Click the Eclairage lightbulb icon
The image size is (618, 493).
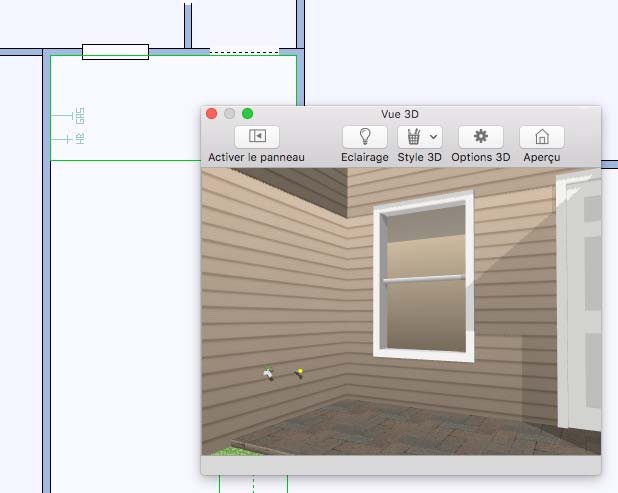[364, 137]
